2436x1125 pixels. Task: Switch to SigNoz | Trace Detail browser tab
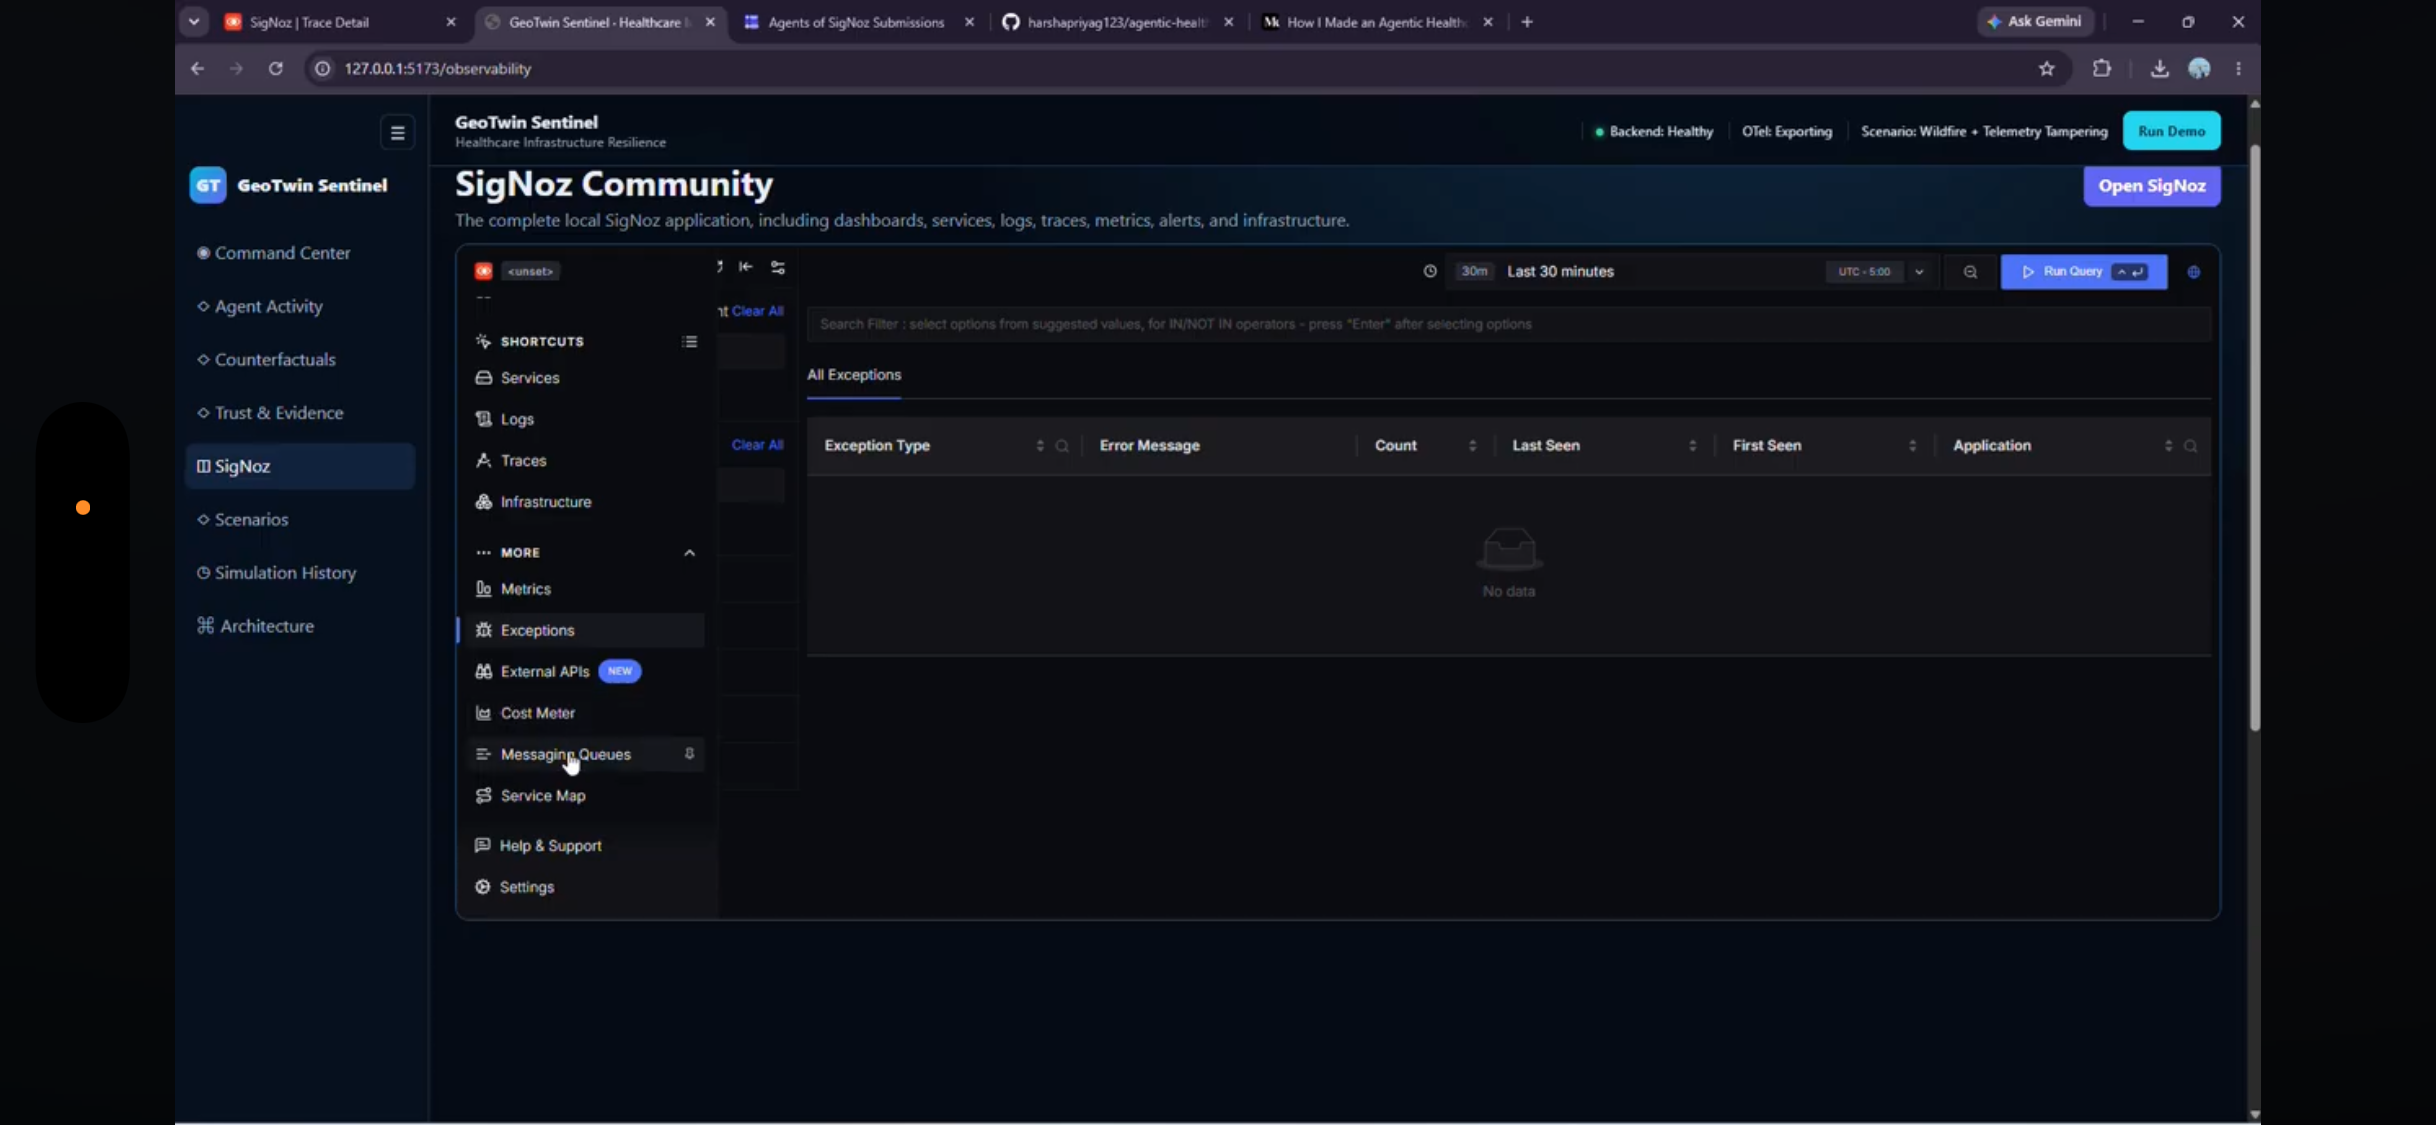(340, 22)
